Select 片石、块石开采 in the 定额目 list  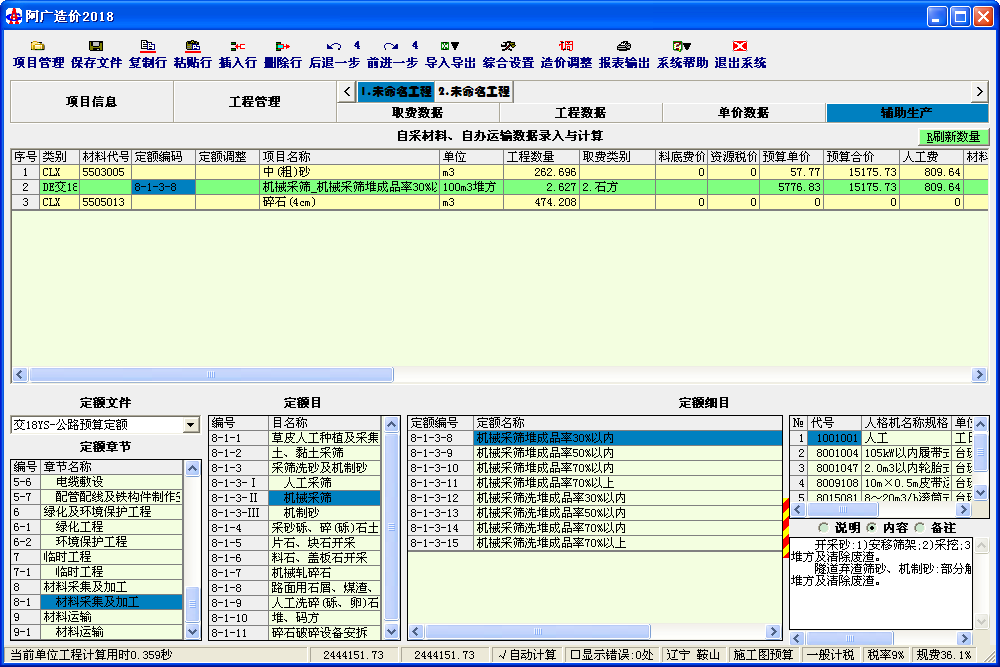(x=295, y=543)
